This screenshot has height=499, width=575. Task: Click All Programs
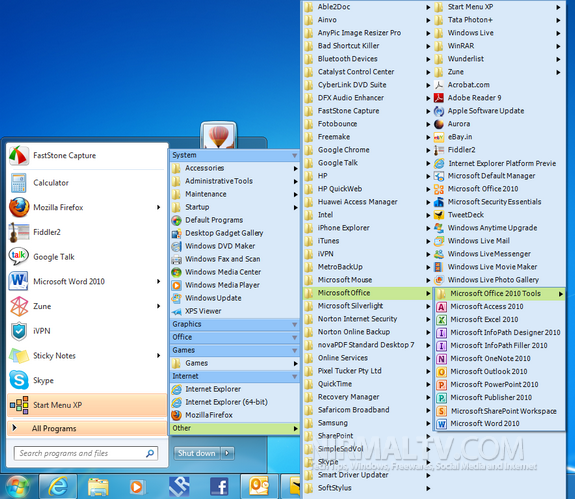tap(87, 428)
